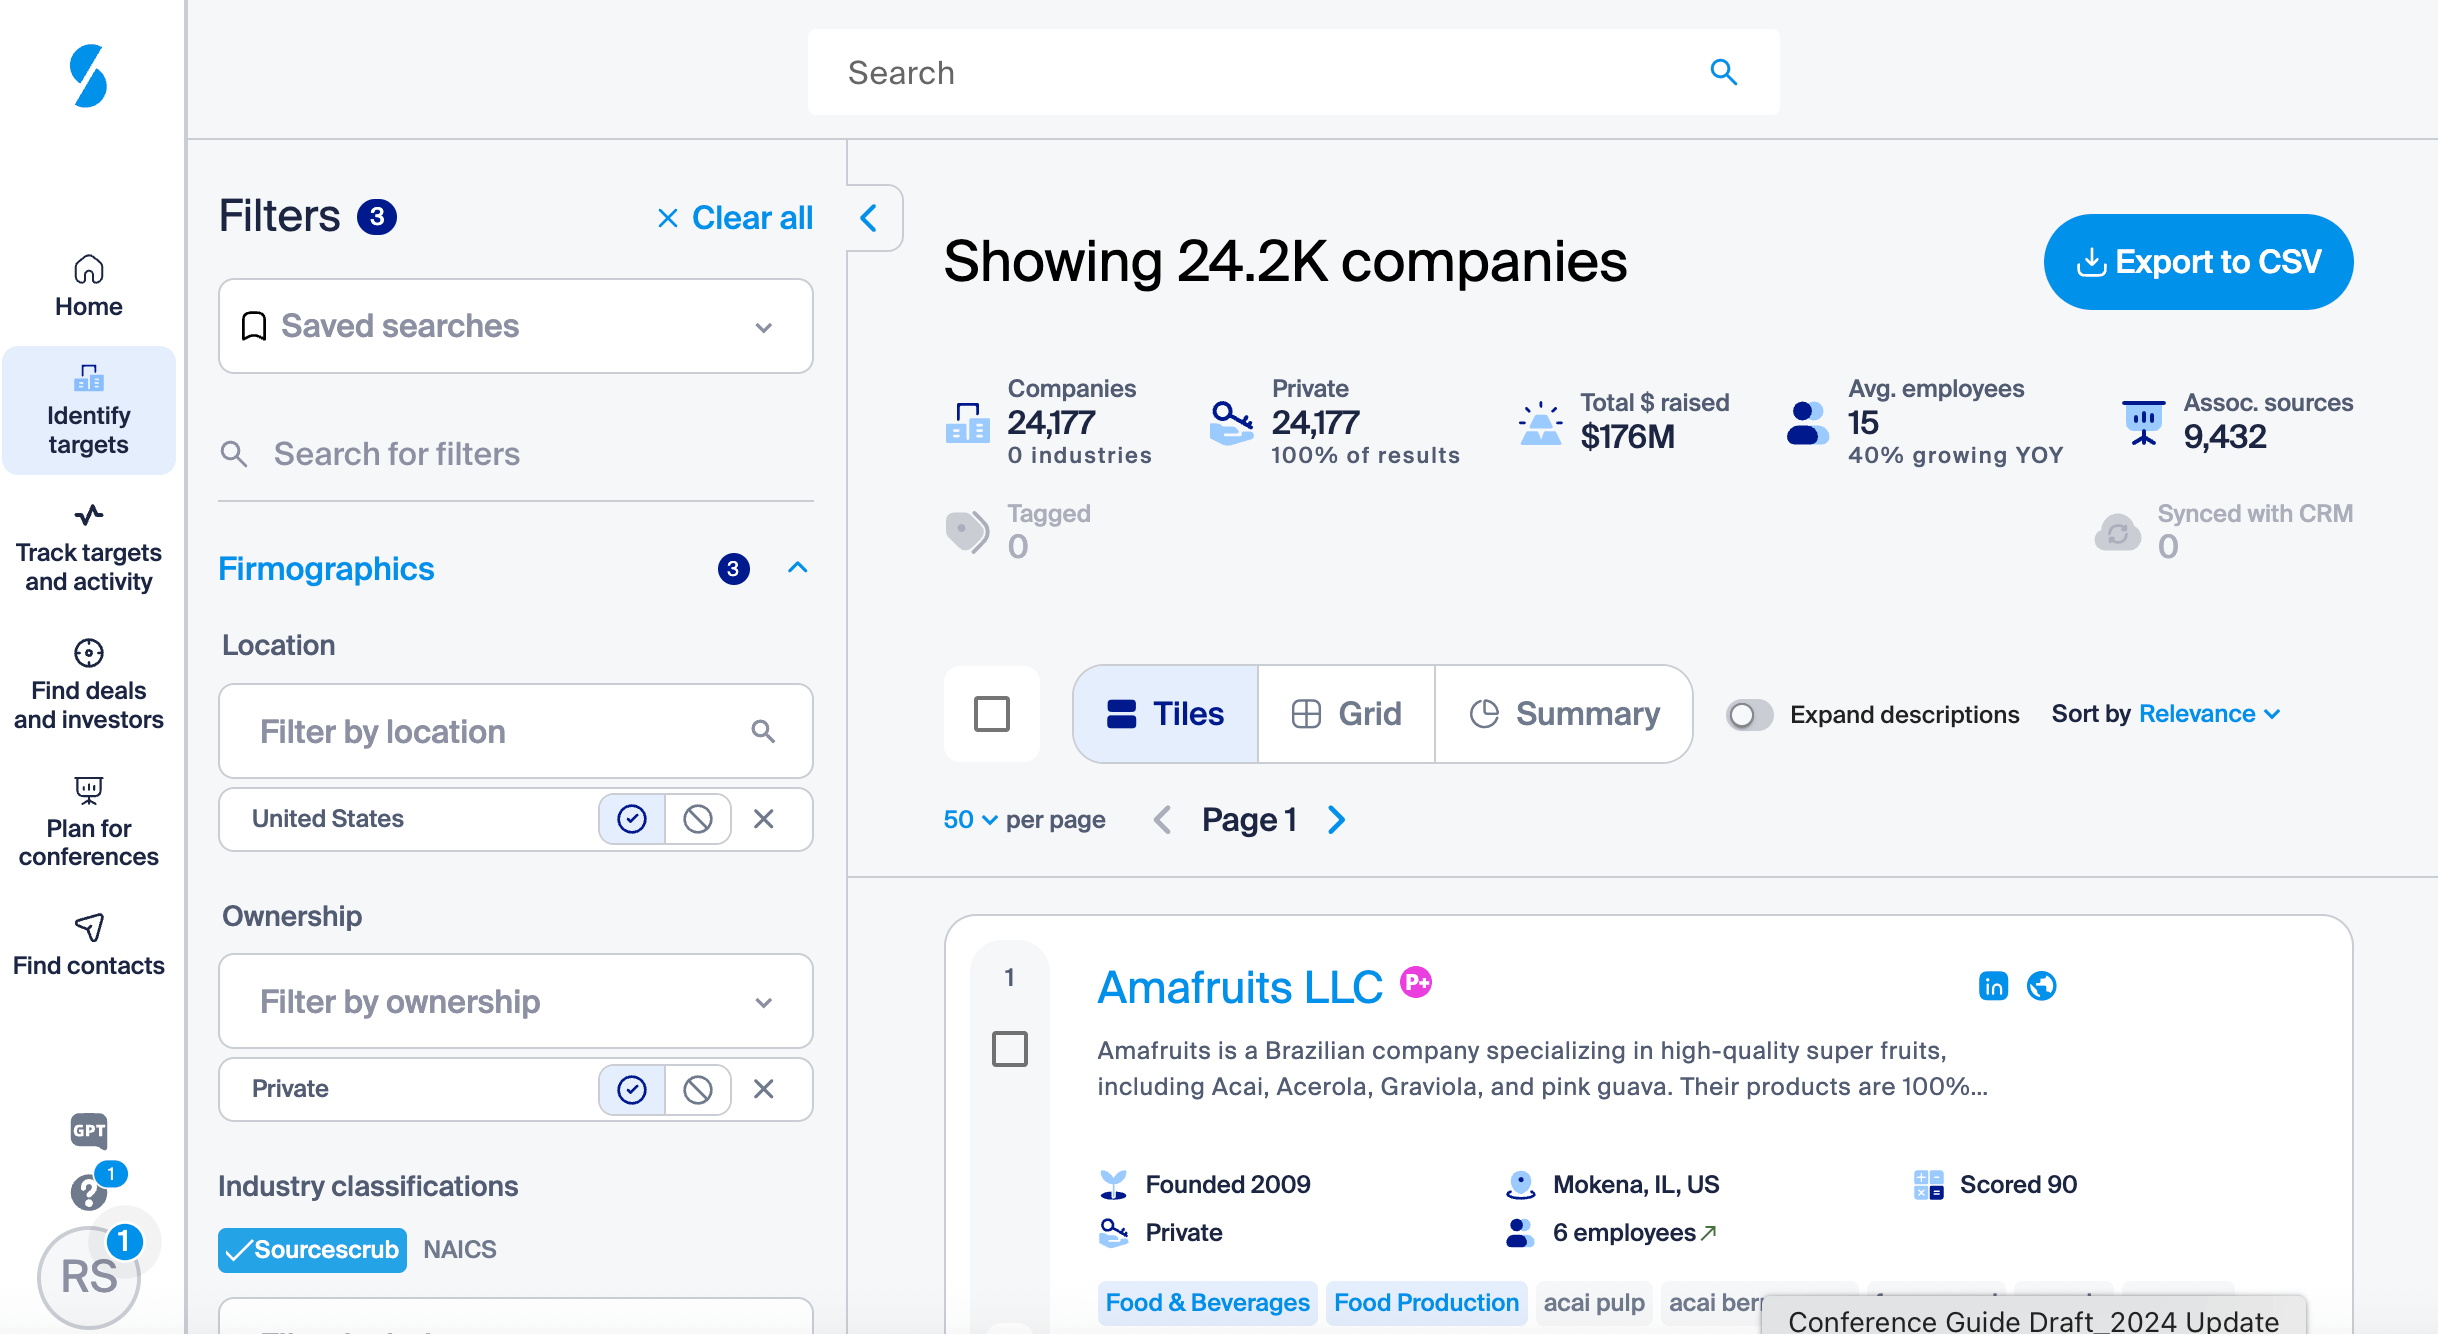Viewport: 2438px width, 1334px height.
Task: Open Amafruits website globe icon
Action: (x=2041, y=986)
